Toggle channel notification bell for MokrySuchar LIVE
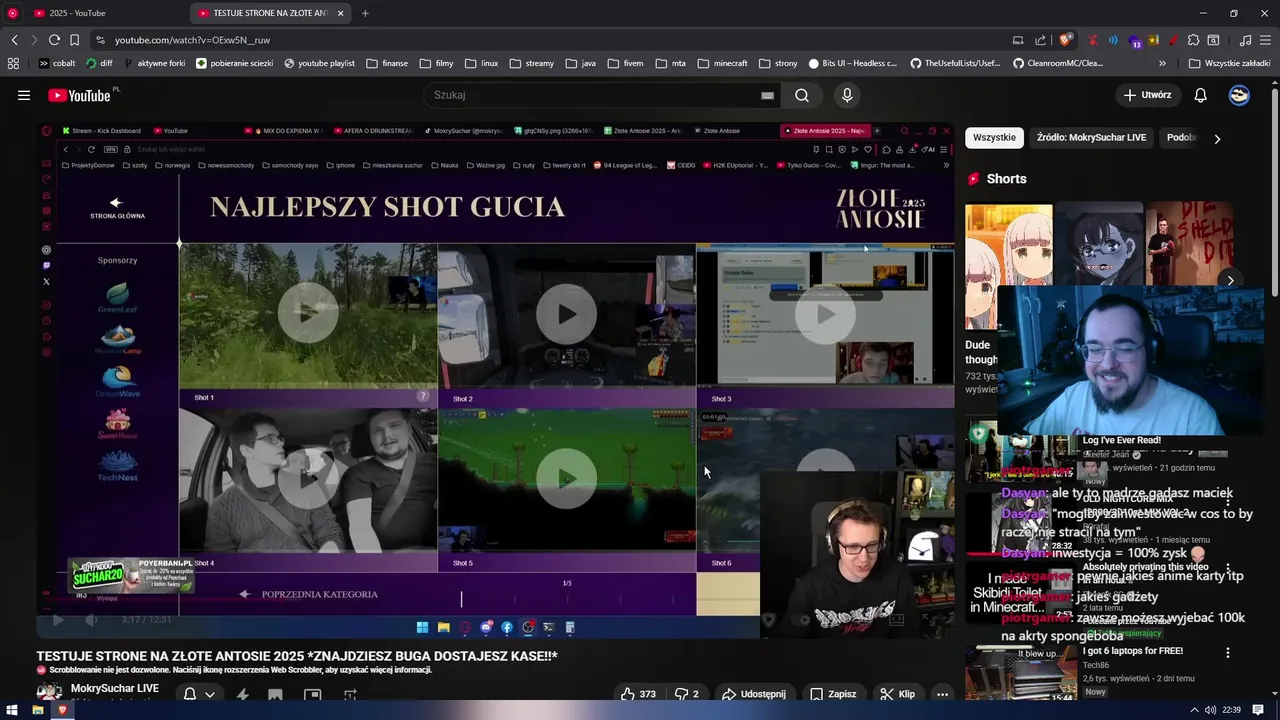 pos(190,694)
